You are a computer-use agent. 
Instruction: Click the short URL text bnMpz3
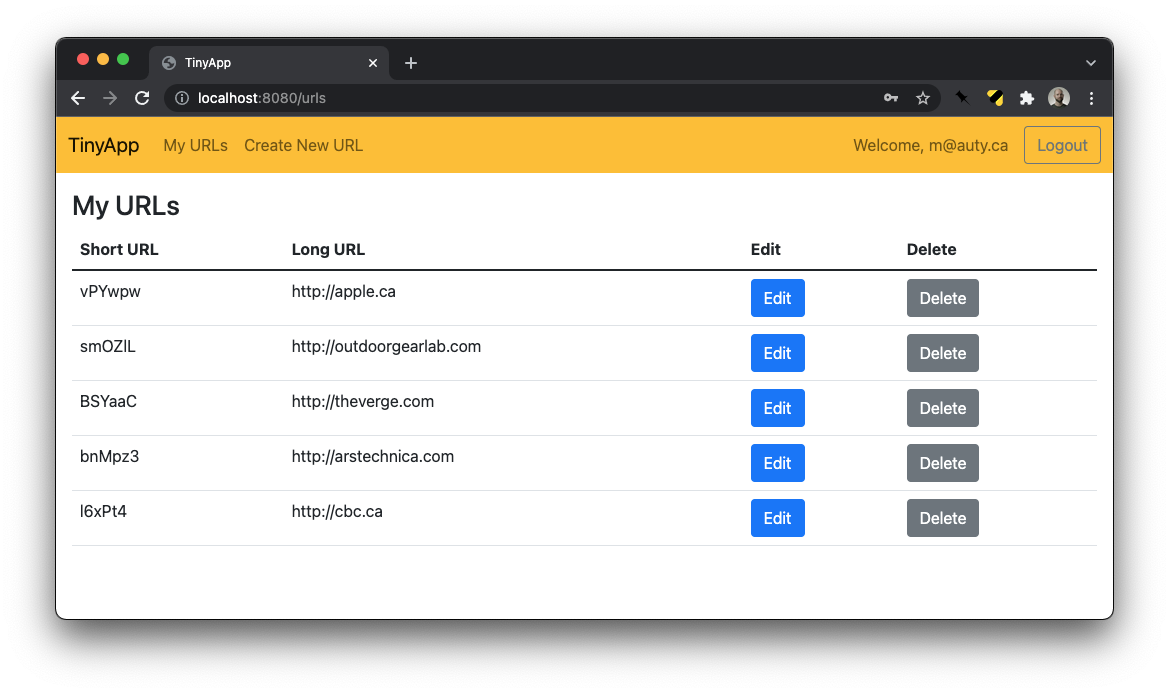(110, 457)
